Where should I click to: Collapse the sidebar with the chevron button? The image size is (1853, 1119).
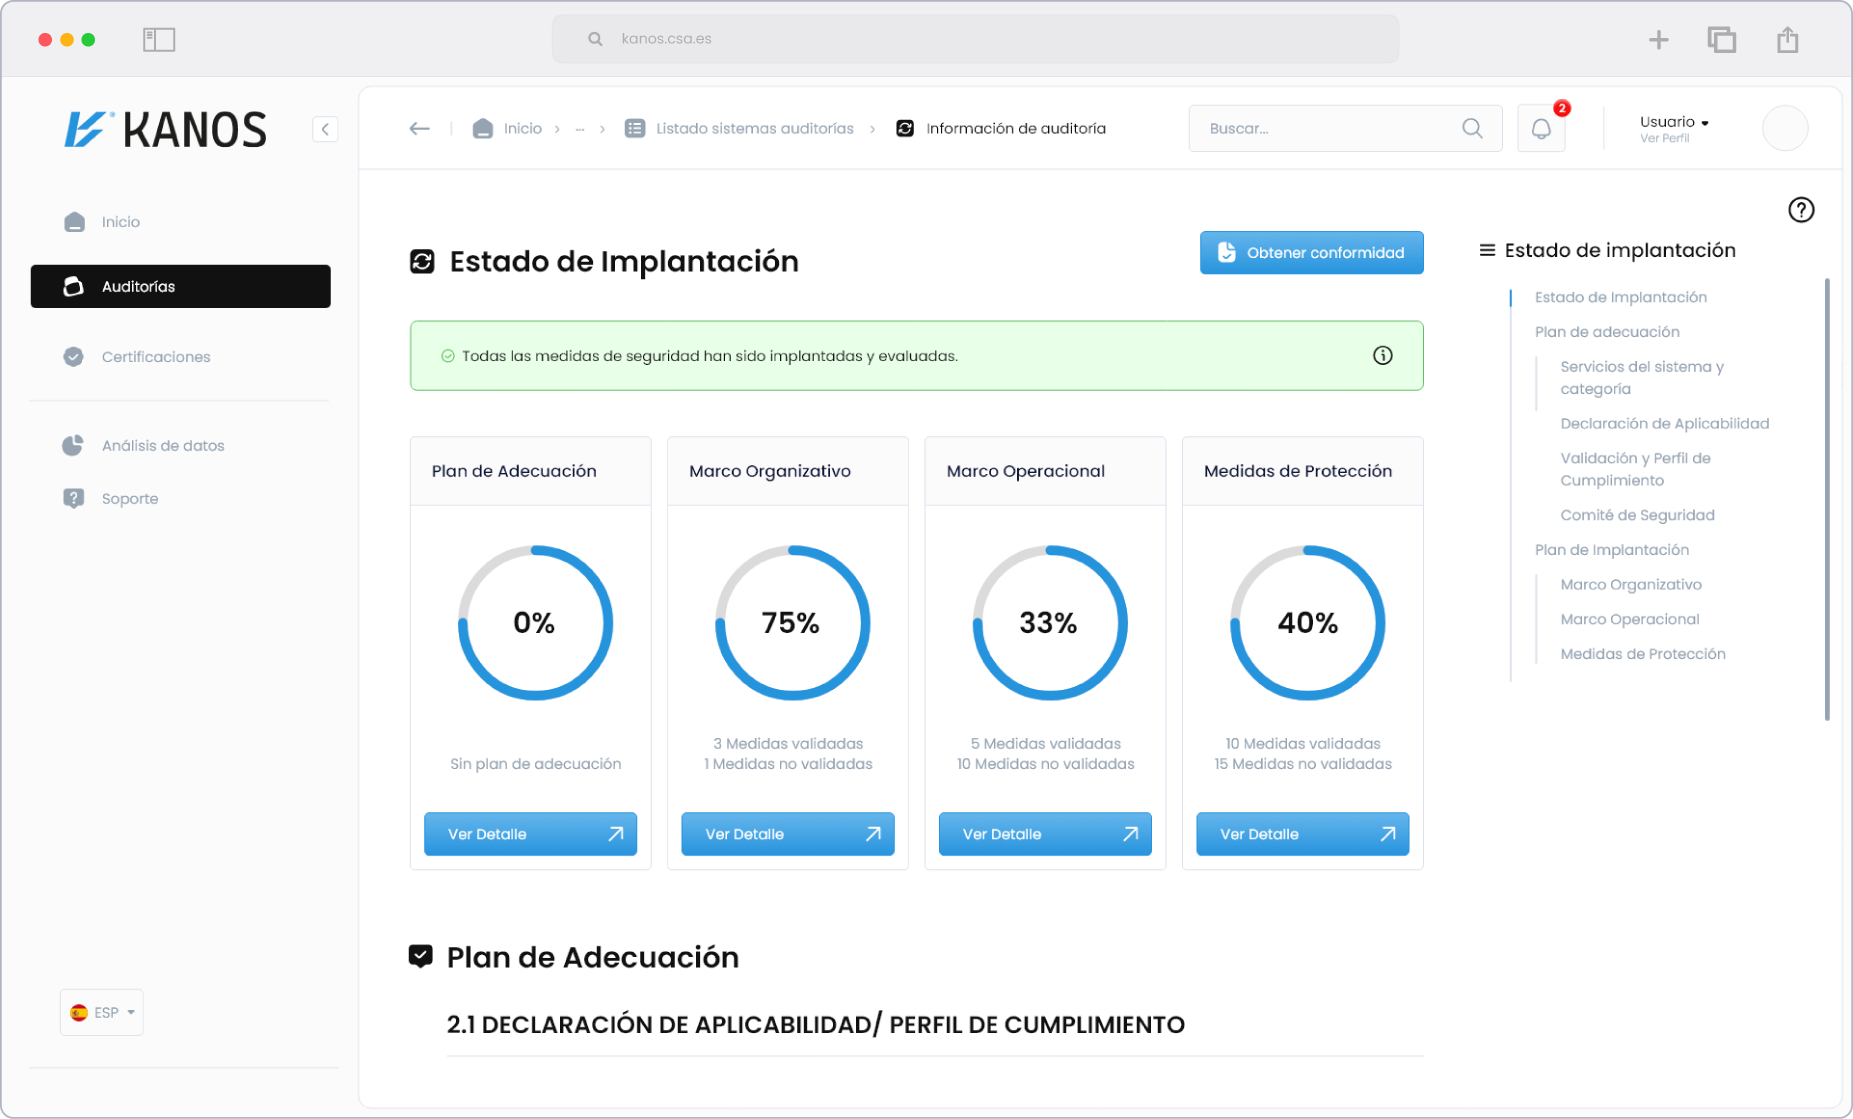(325, 129)
